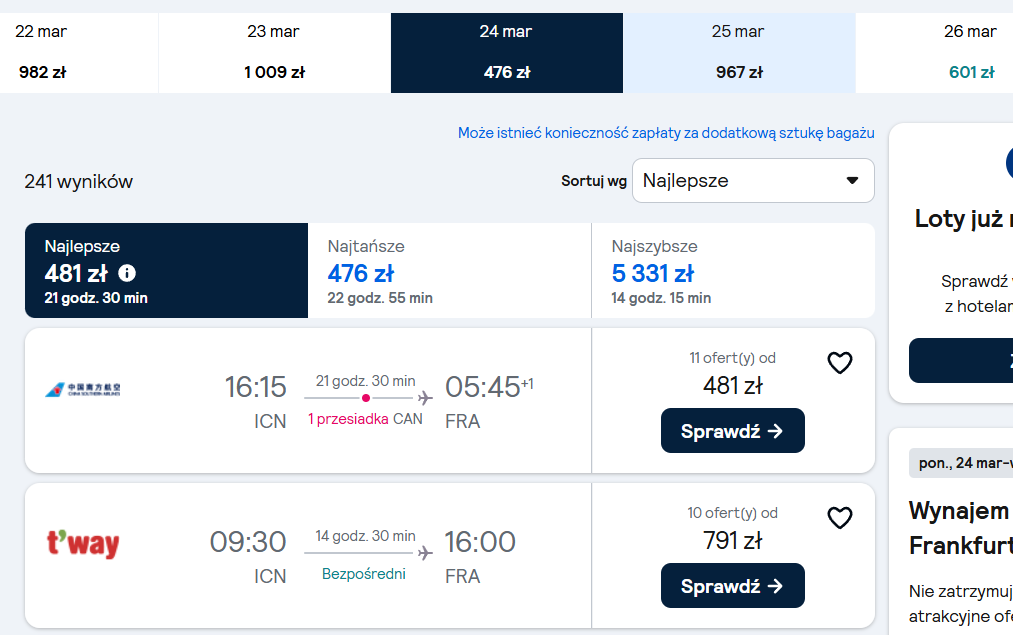Click the 1 przesiadka CAN stopover label
This screenshot has width=1013, height=635.
[365, 419]
